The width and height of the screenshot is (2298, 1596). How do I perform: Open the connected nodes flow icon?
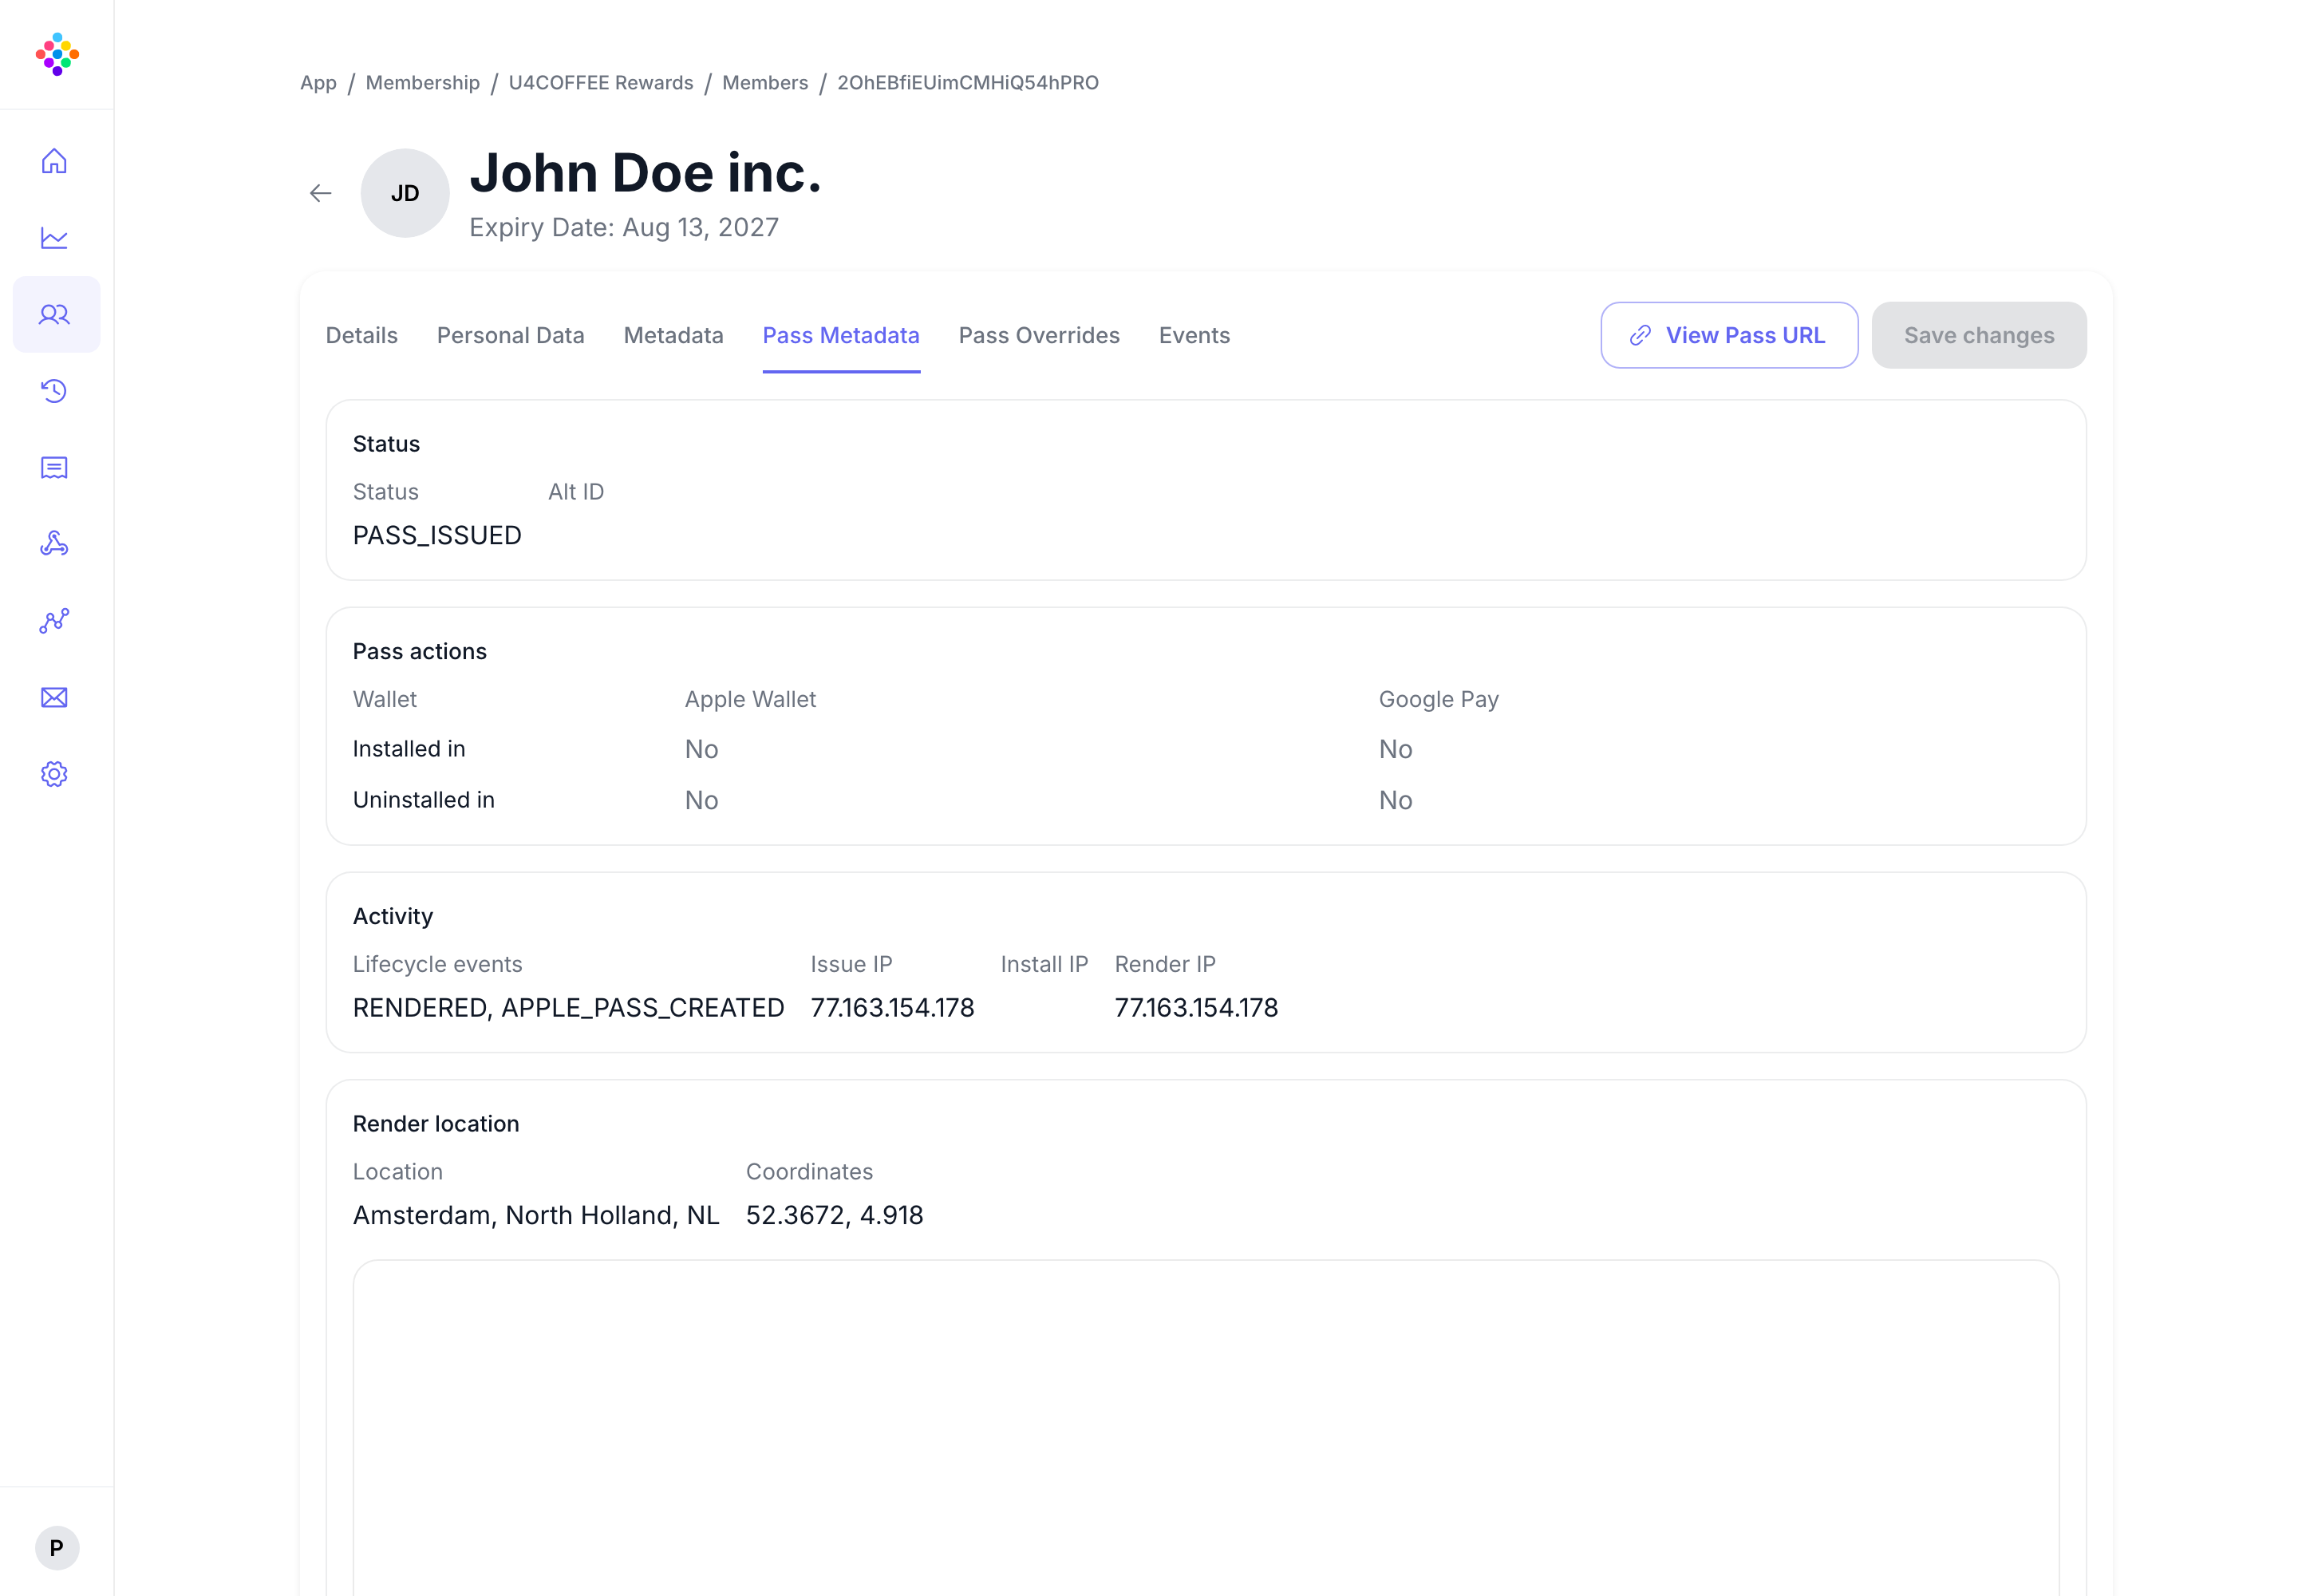click(54, 621)
